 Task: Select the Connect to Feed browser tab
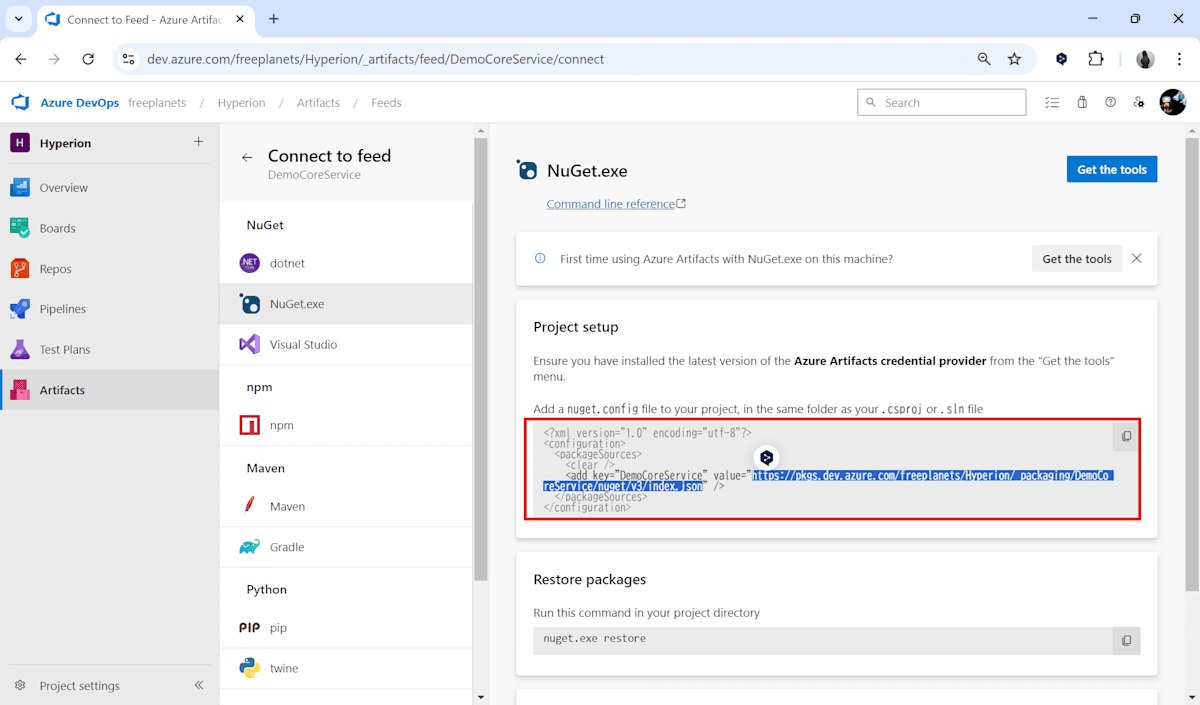147,19
